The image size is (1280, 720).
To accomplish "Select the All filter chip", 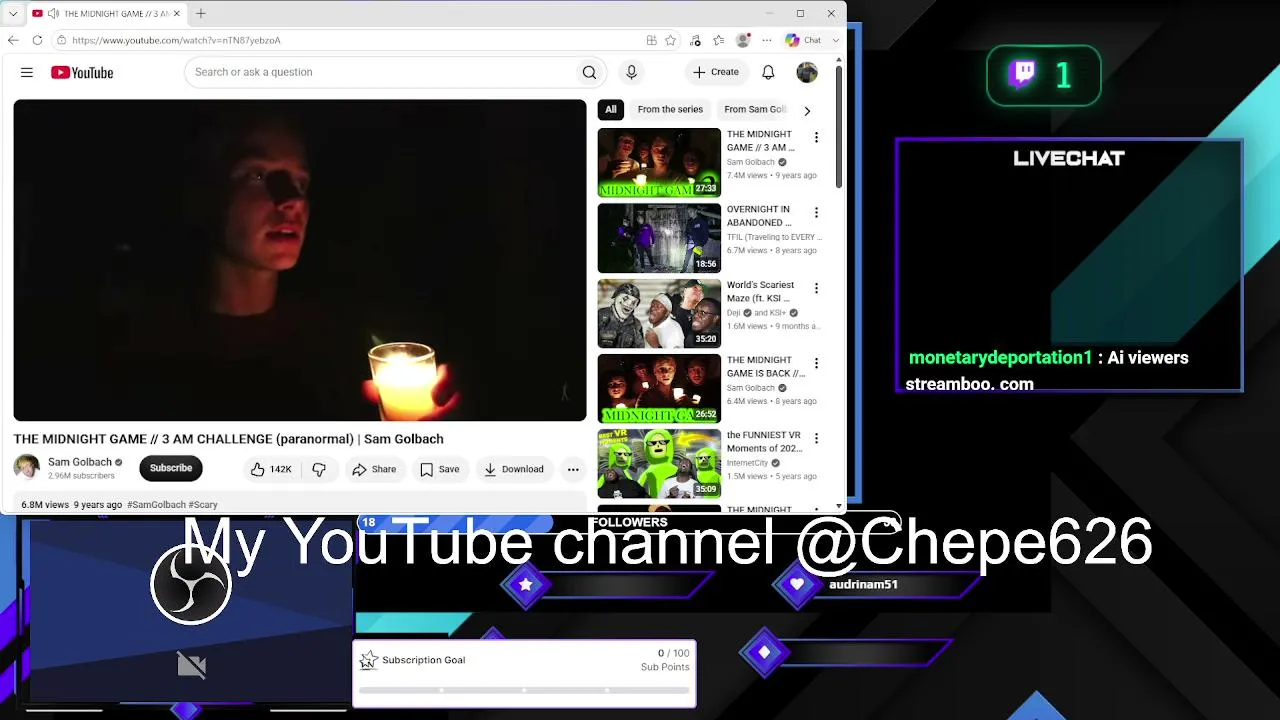I will pos(611,109).
